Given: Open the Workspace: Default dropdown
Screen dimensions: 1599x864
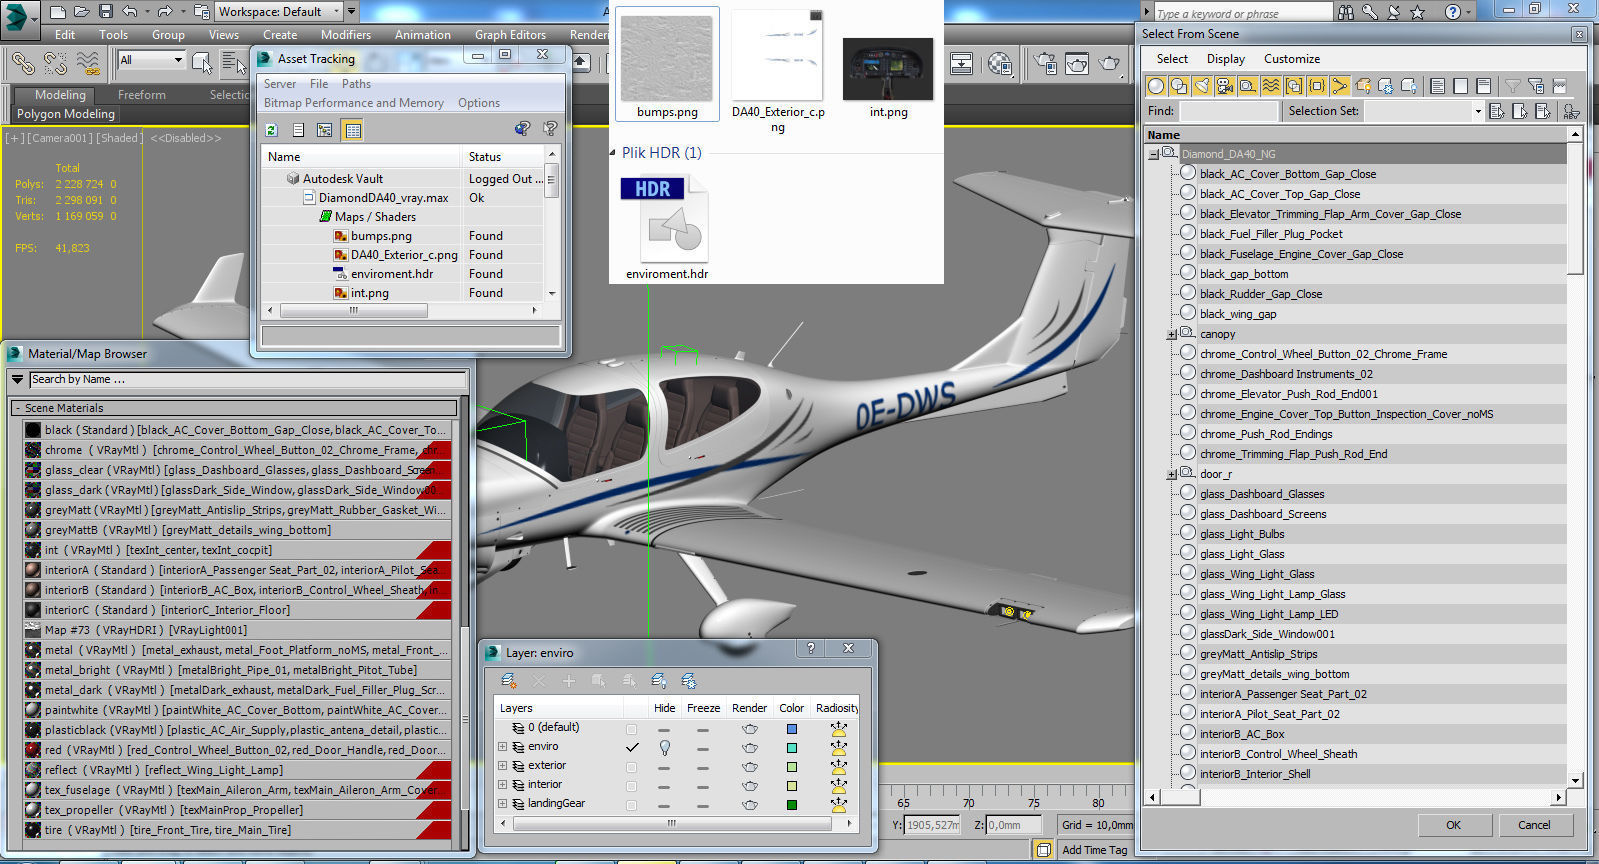Looking at the screenshot, I should point(279,12).
